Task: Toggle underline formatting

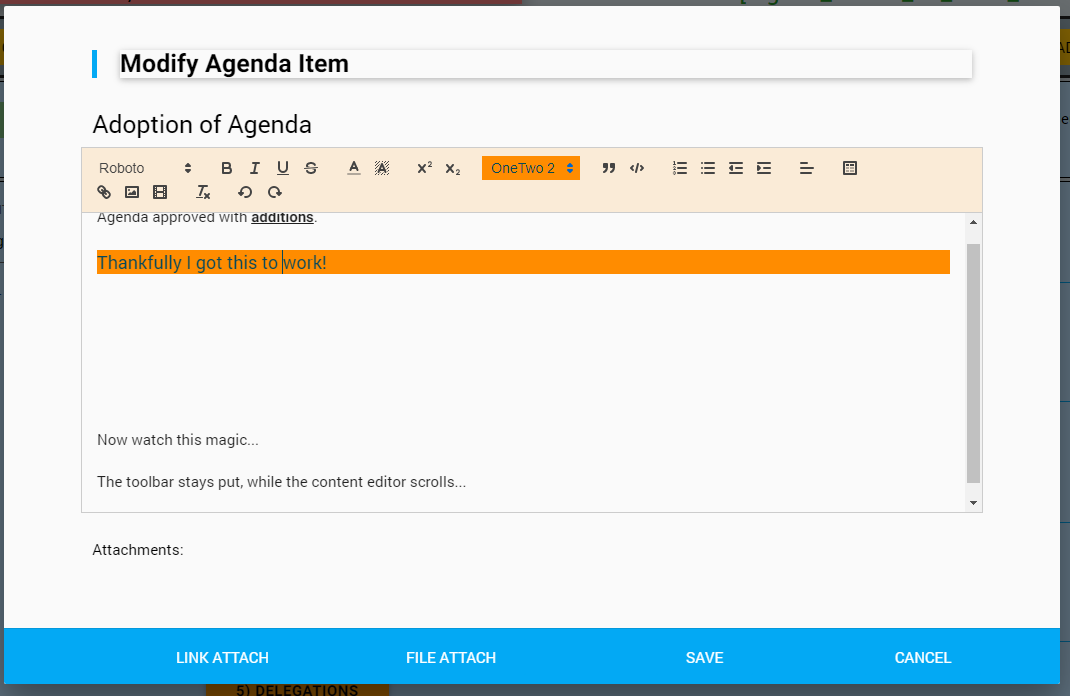Action: coord(283,168)
